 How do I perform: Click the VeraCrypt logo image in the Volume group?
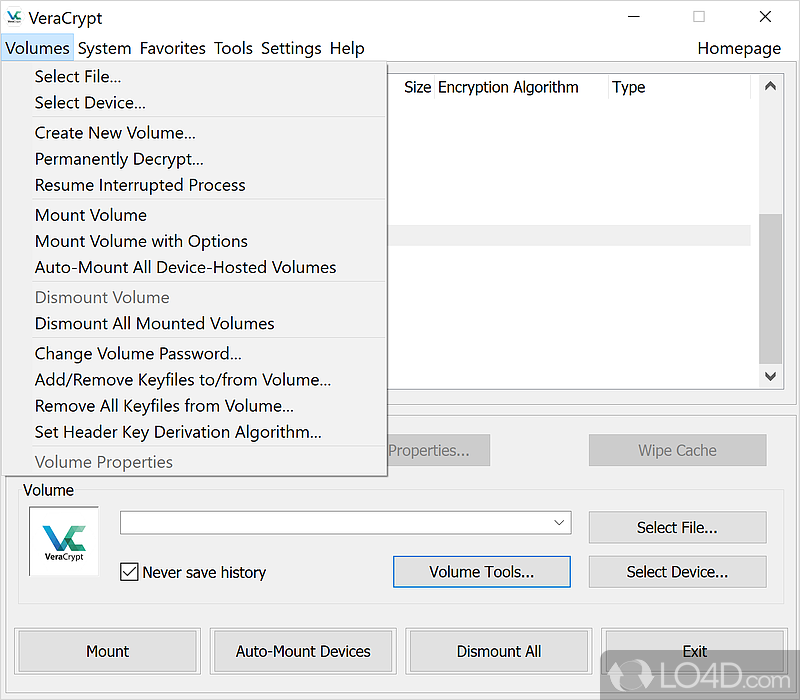(x=64, y=541)
